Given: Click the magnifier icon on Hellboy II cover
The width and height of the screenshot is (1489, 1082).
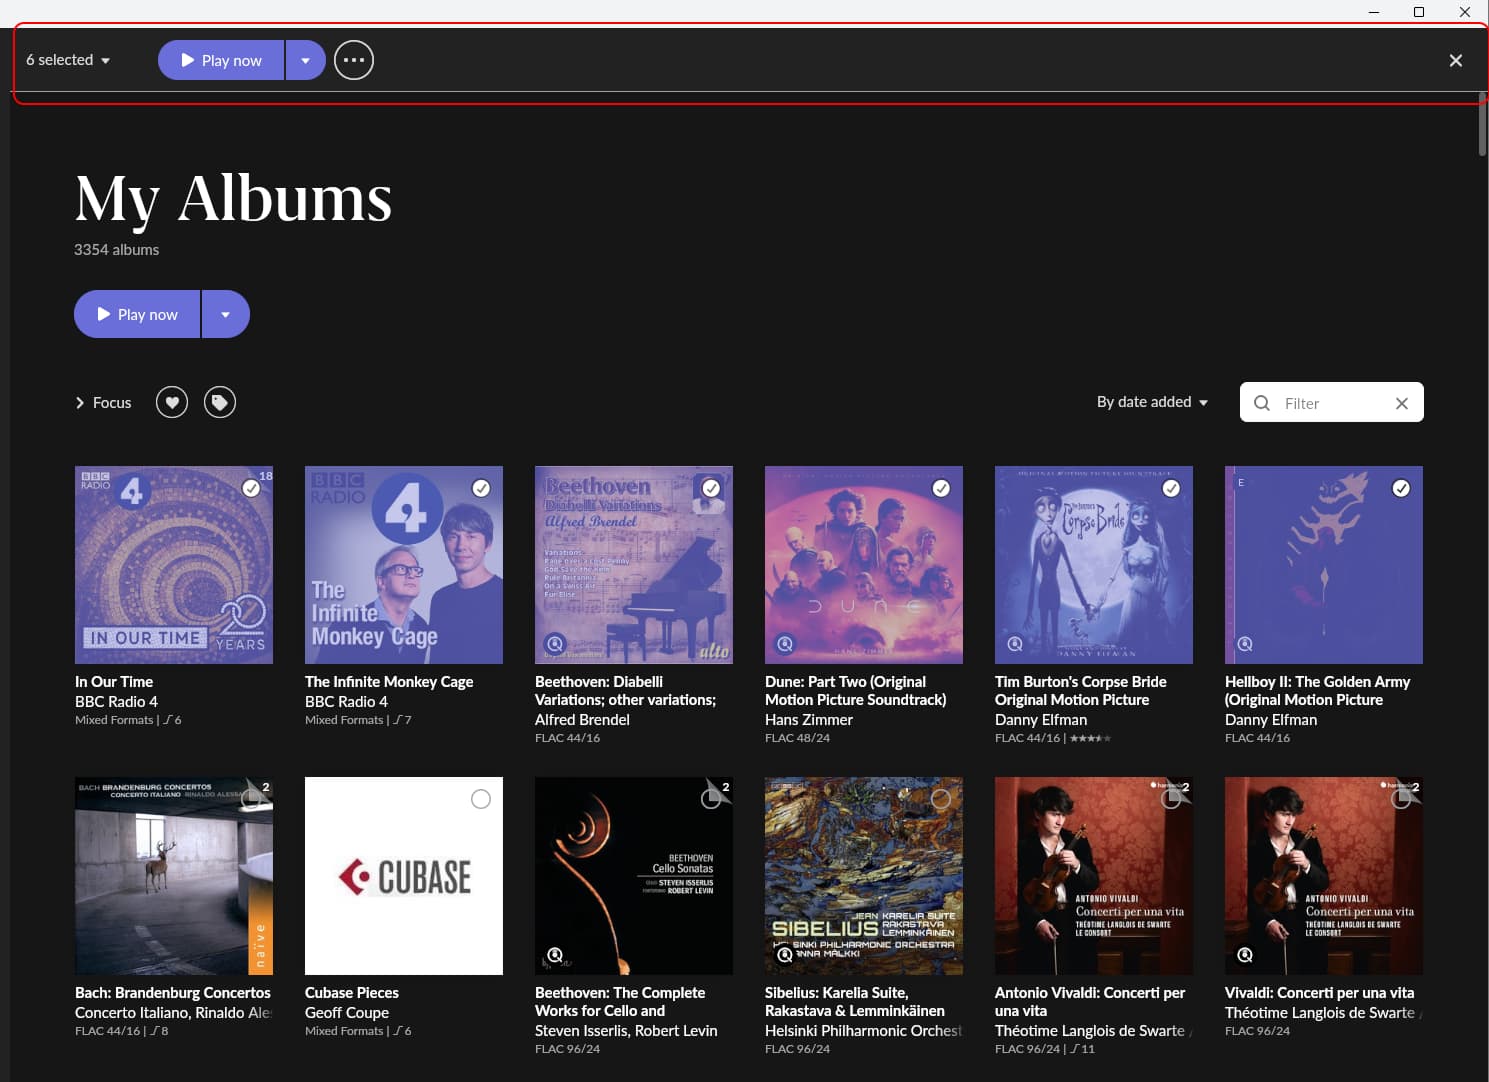Looking at the screenshot, I should tap(1245, 644).
